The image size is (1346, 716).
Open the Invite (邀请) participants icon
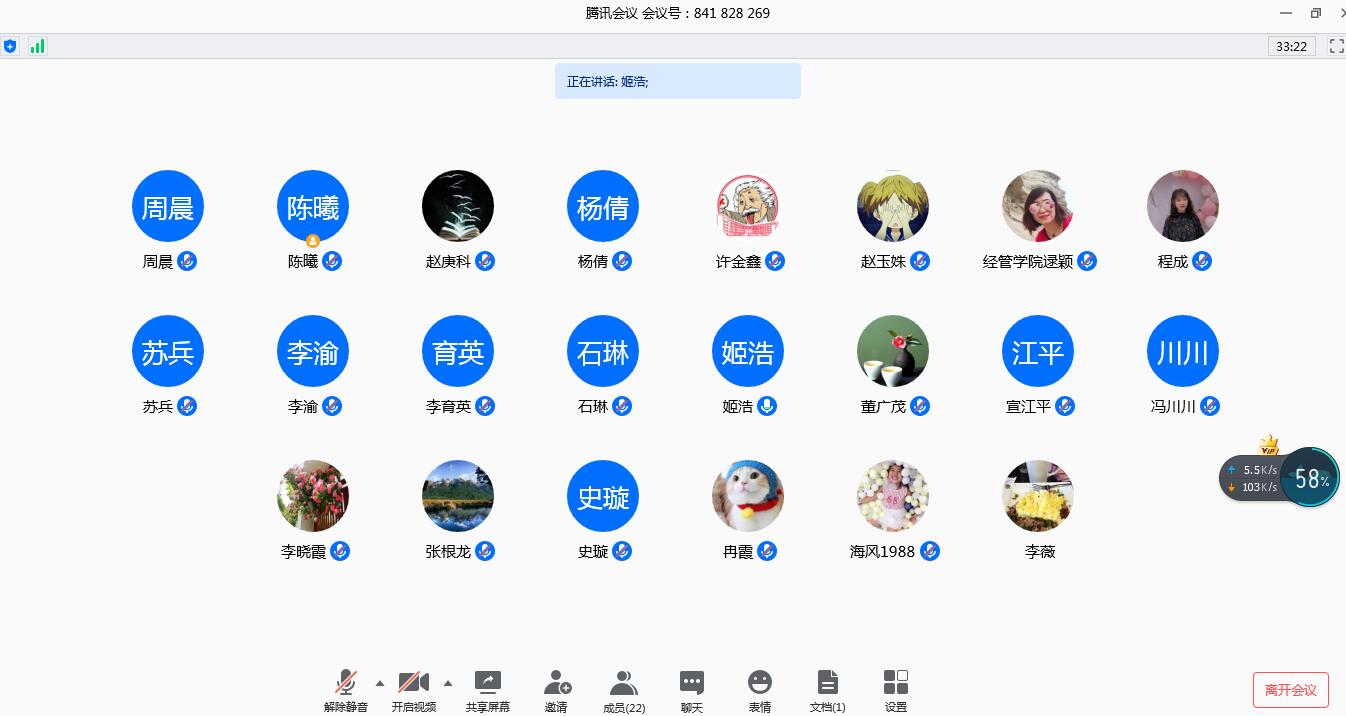click(x=556, y=683)
